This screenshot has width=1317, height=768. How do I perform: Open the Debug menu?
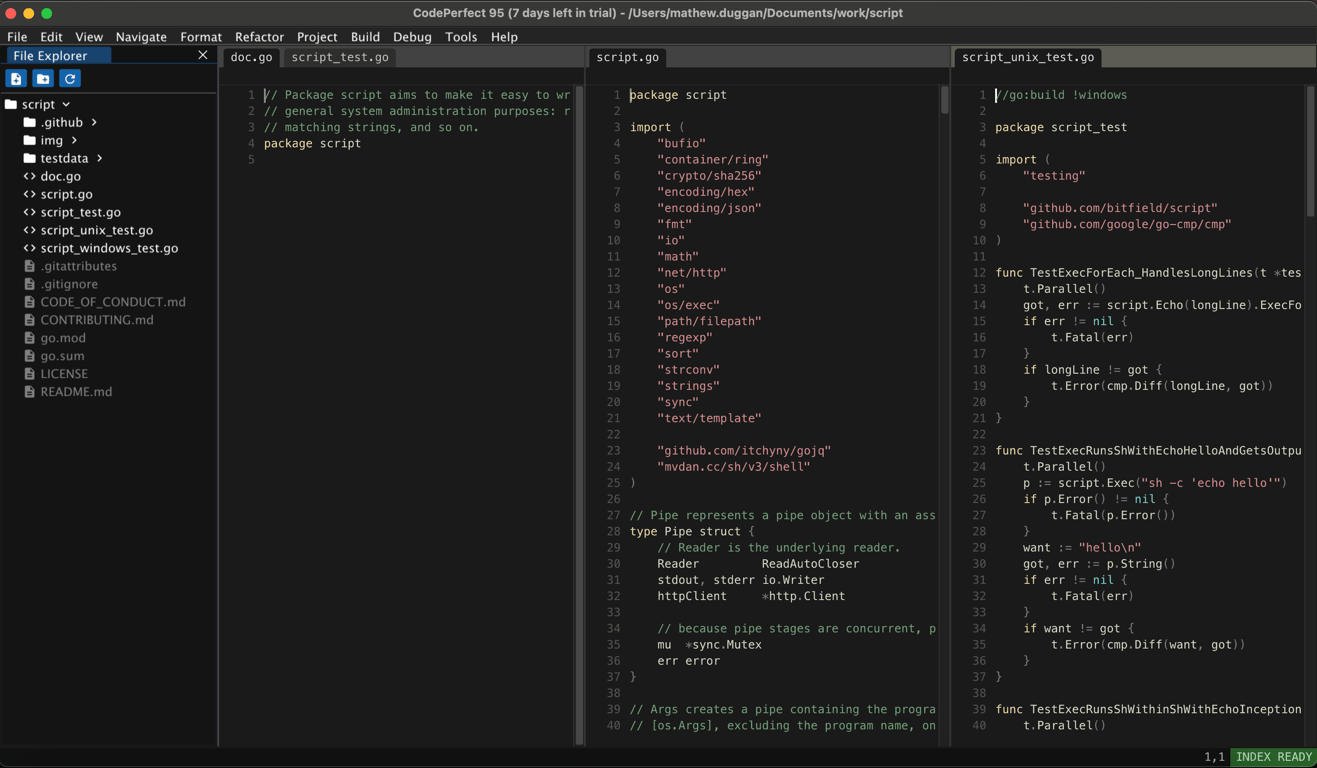tap(412, 37)
